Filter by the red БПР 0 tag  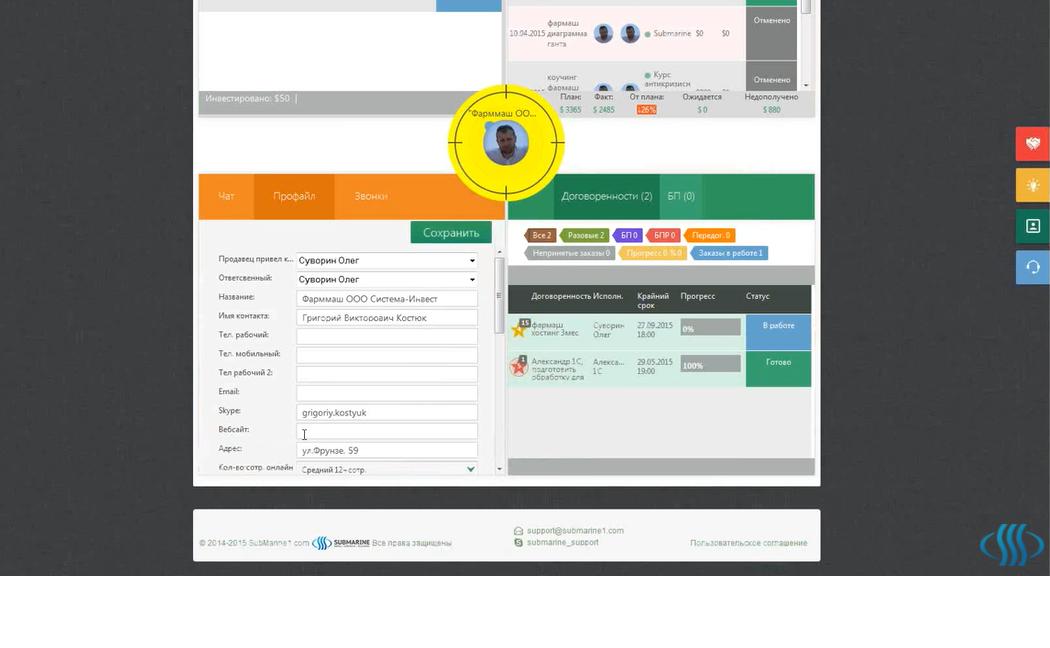point(664,235)
